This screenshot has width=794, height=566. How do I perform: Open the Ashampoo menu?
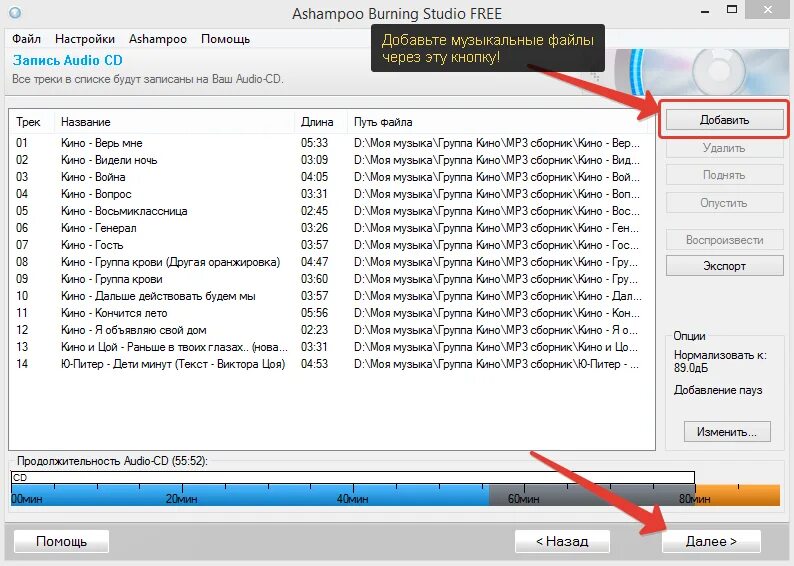pyautogui.click(x=157, y=39)
